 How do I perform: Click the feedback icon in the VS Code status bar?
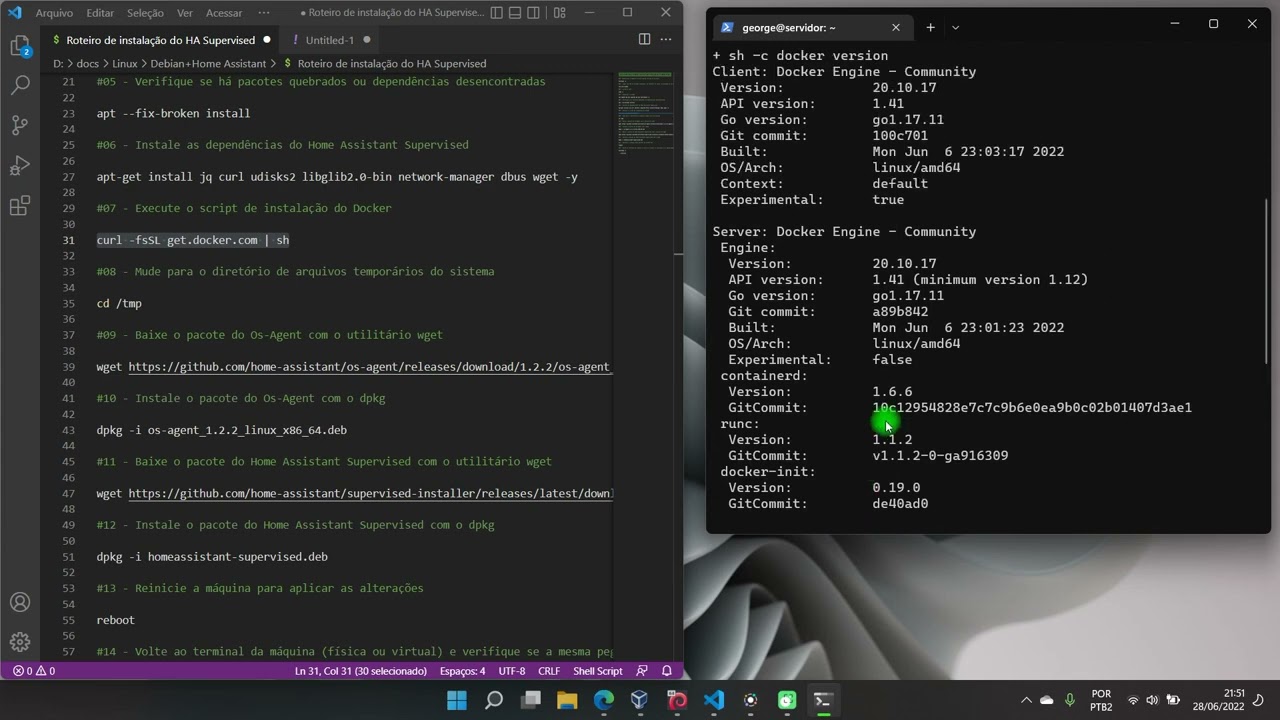[642, 671]
